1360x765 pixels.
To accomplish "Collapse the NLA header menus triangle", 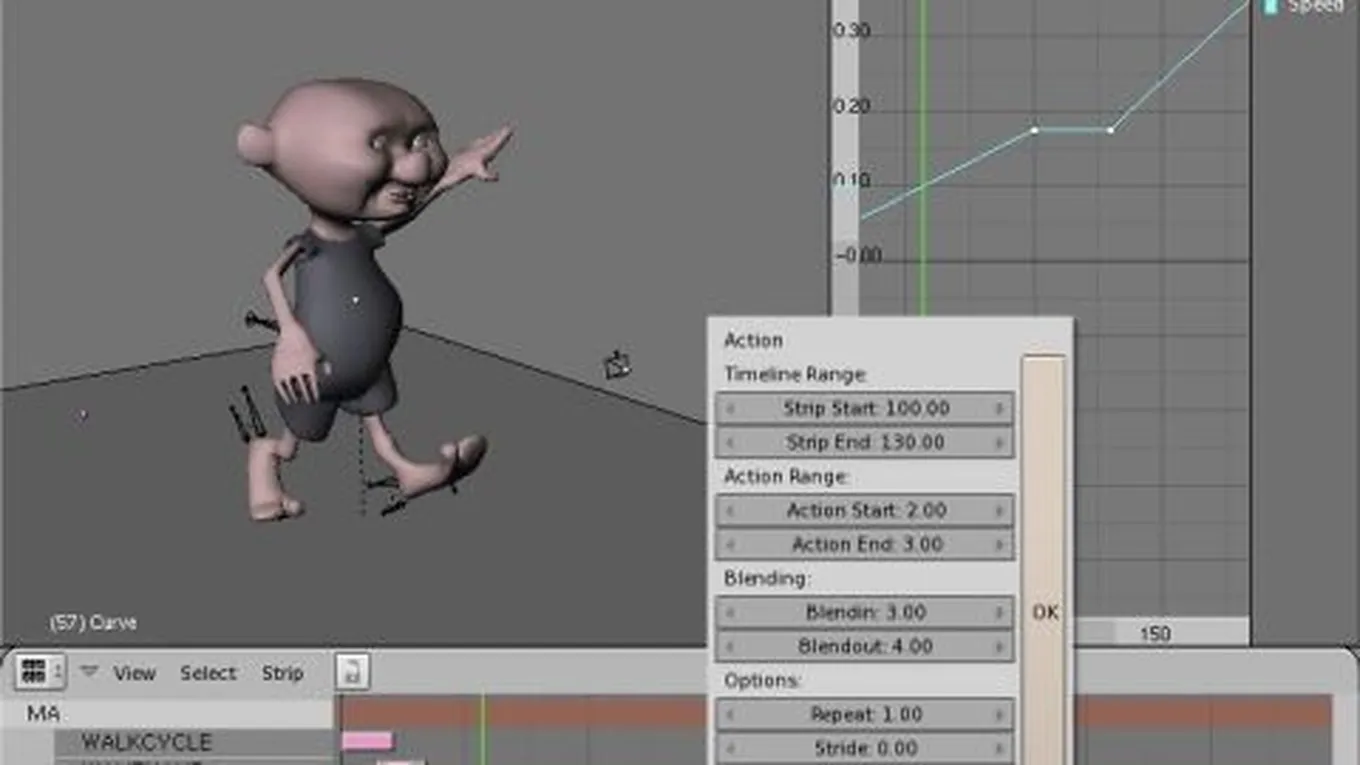I will (x=89, y=671).
